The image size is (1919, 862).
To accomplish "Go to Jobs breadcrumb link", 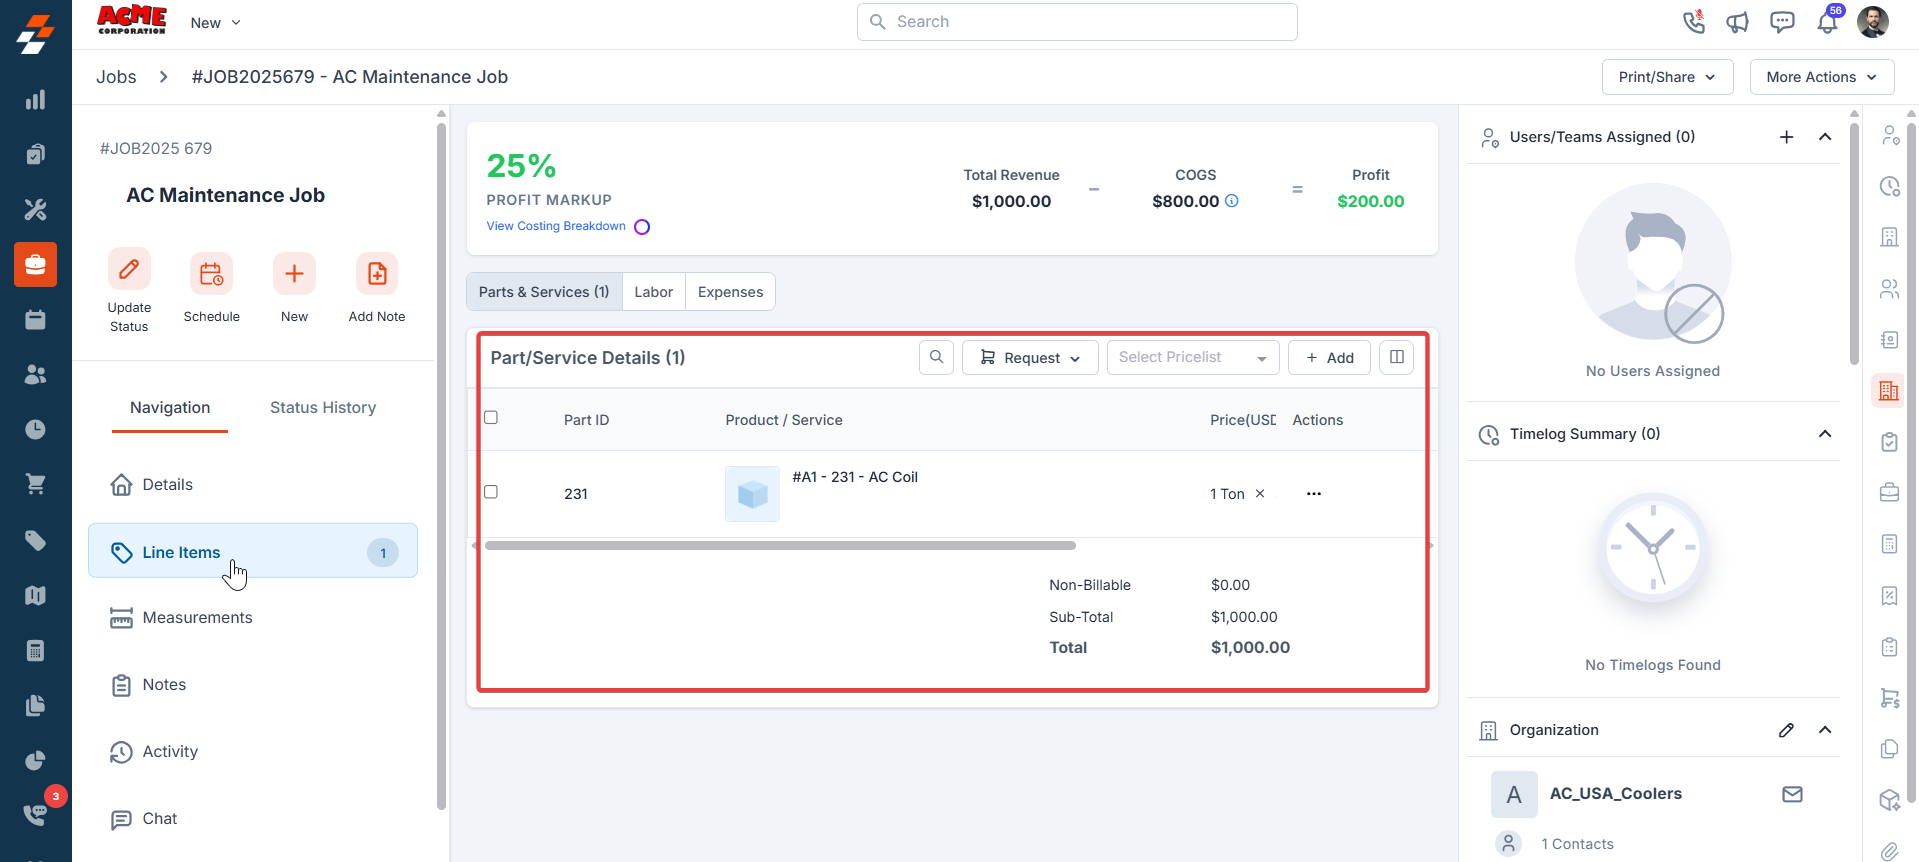I will coord(116,77).
